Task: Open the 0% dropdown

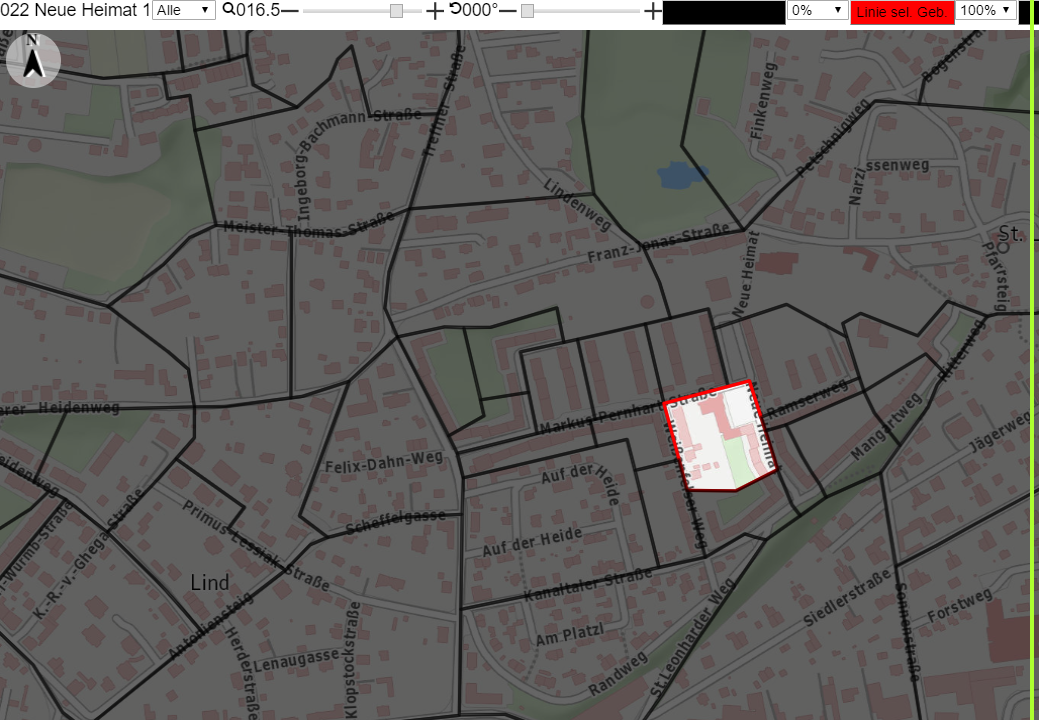Action: pos(818,10)
